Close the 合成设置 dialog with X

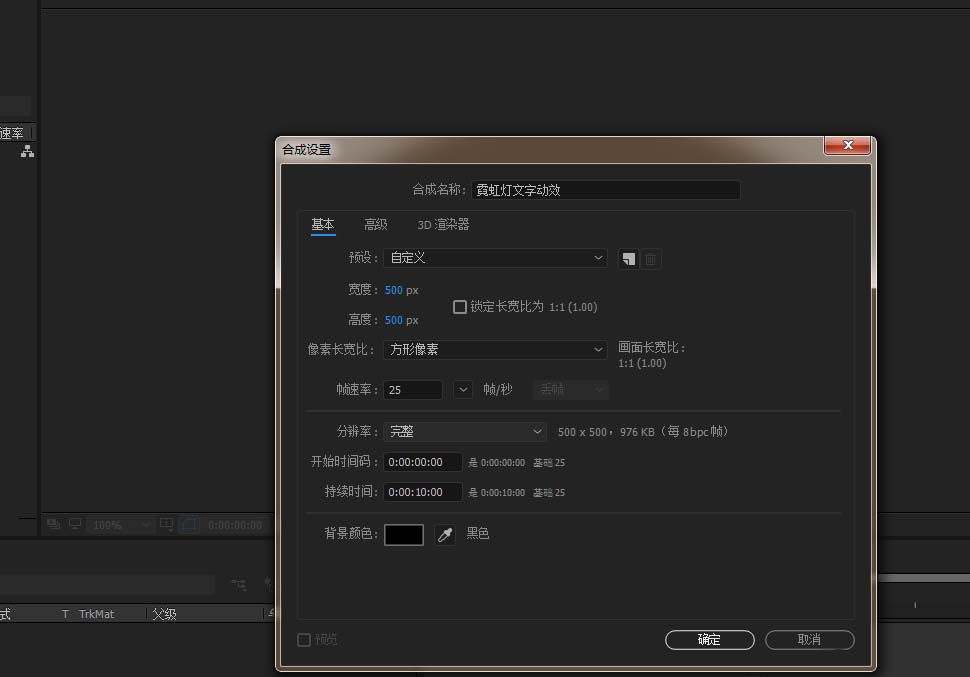coord(848,146)
